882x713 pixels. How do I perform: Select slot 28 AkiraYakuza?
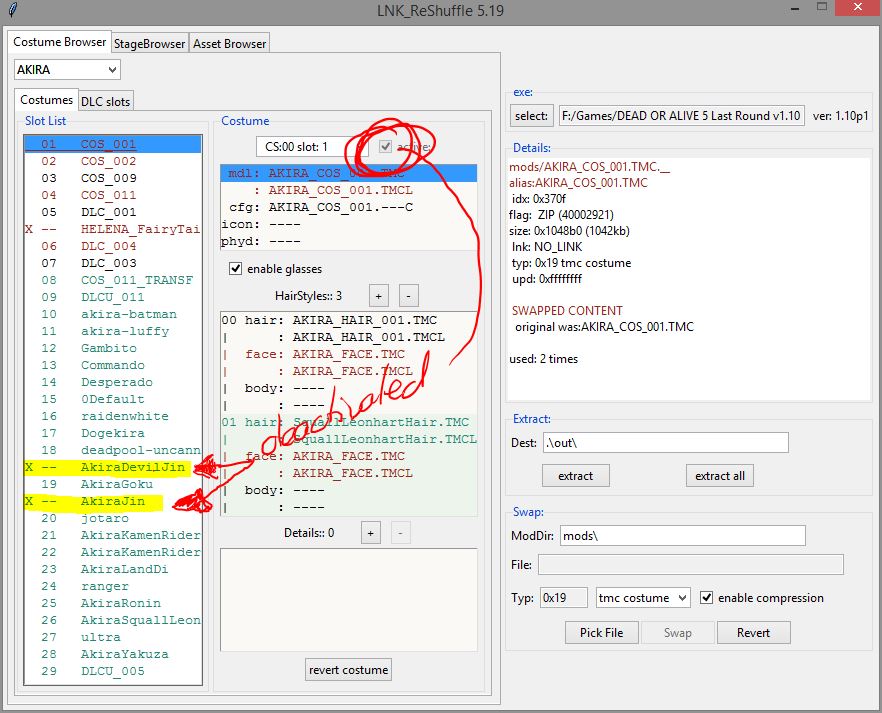pos(112,655)
